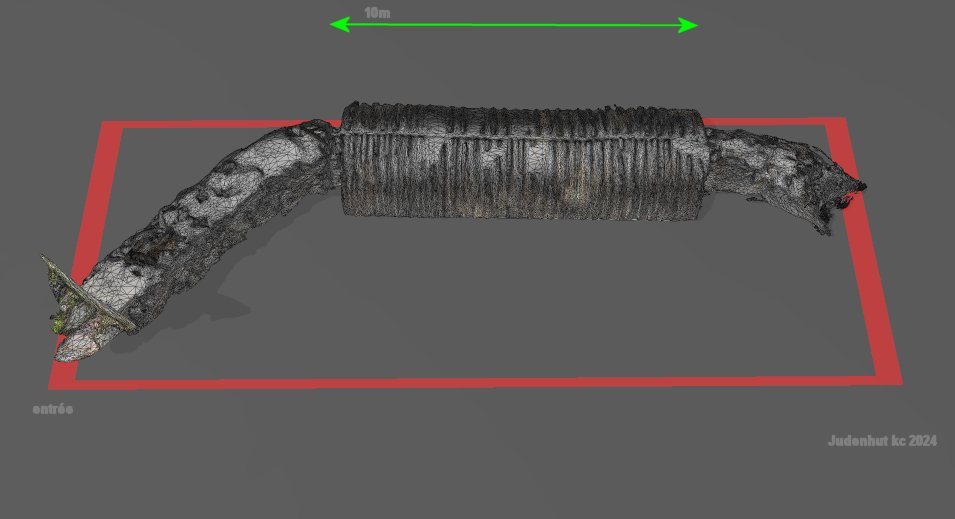Click the '10m' scale label
The height and width of the screenshot is (519, 955).
pos(377,13)
